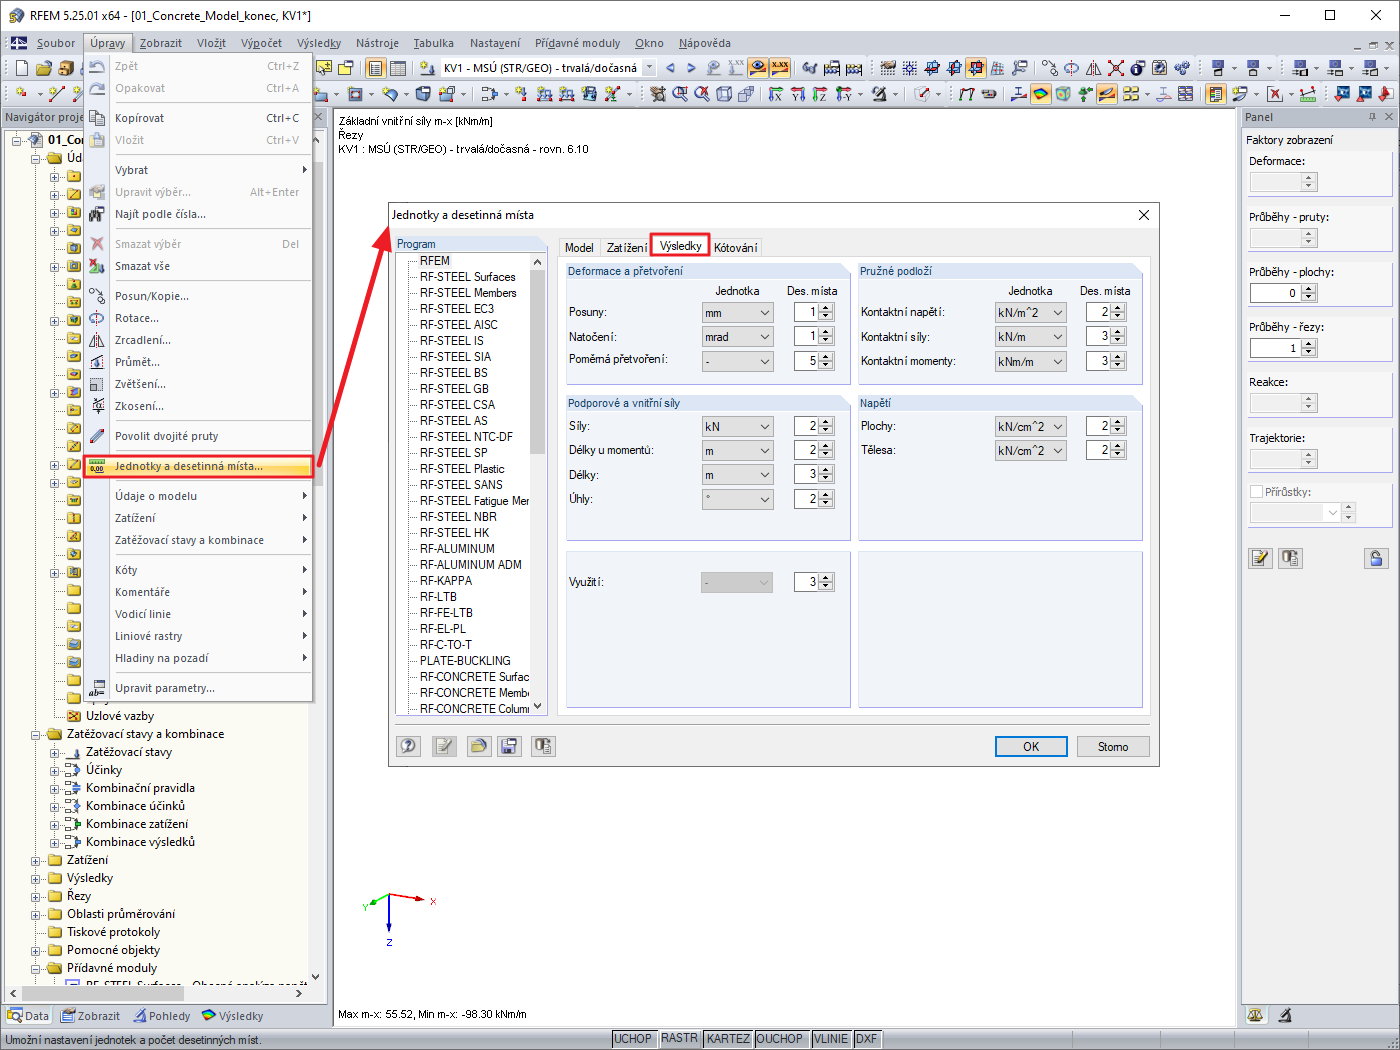Screen dimensions: 1400x1050
Task: Click the Move/Copy icon beside Posun/Kopie
Action: (97, 296)
